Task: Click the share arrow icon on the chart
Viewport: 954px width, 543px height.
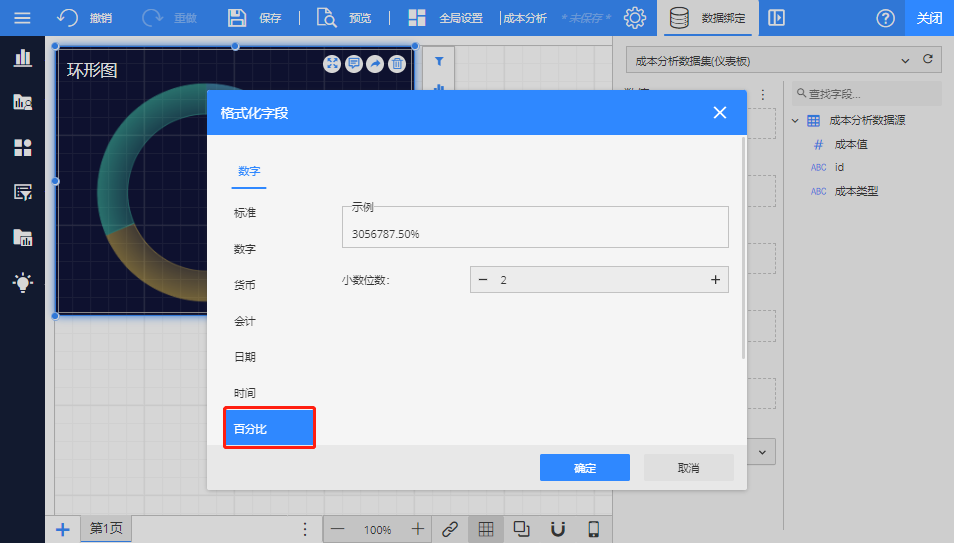Action: tap(375, 64)
